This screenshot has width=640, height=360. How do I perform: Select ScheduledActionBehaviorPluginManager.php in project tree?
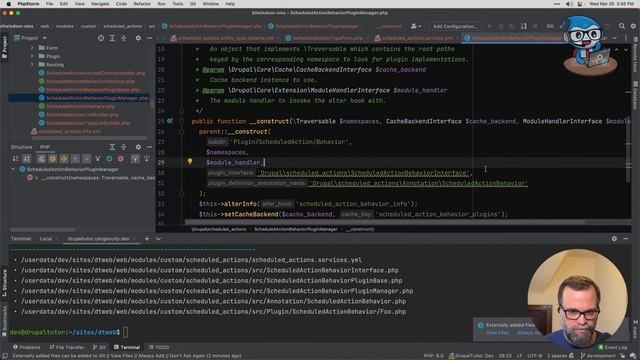click(x=97, y=98)
